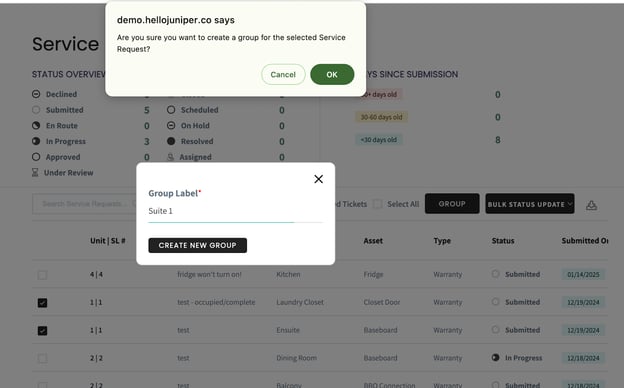This screenshot has width=624, height=388.
Task: Click the Search Service Requests field
Action: pyautogui.click(x=84, y=204)
